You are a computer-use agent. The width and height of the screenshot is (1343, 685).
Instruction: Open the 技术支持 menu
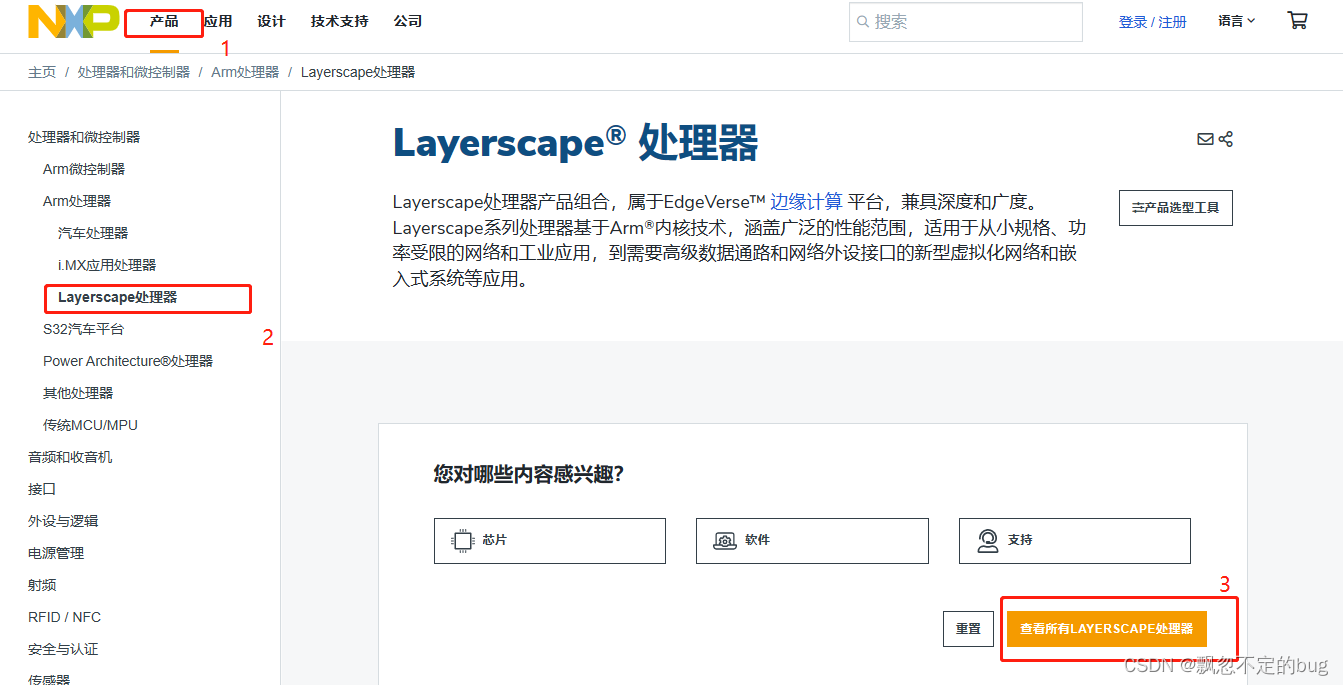pyautogui.click(x=339, y=20)
